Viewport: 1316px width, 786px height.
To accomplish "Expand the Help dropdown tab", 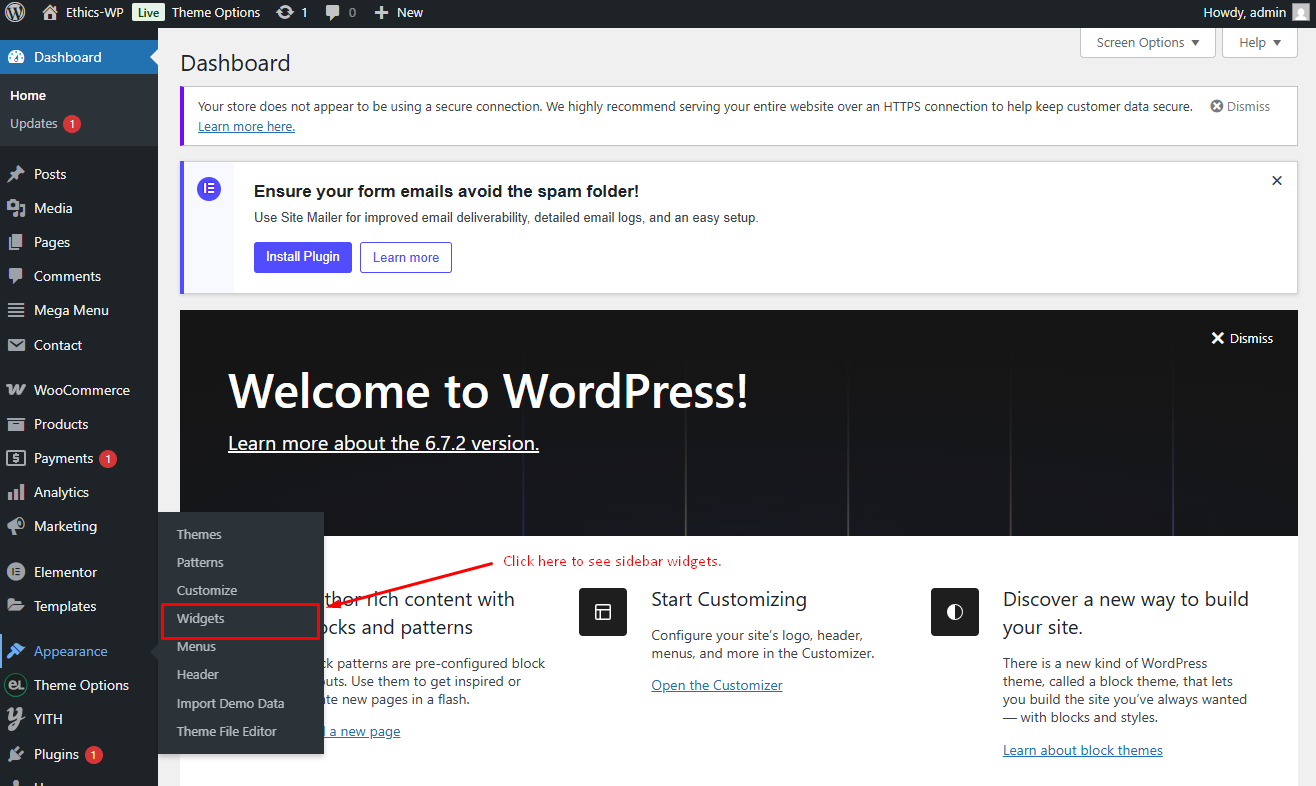I will tap(1260, 43).
